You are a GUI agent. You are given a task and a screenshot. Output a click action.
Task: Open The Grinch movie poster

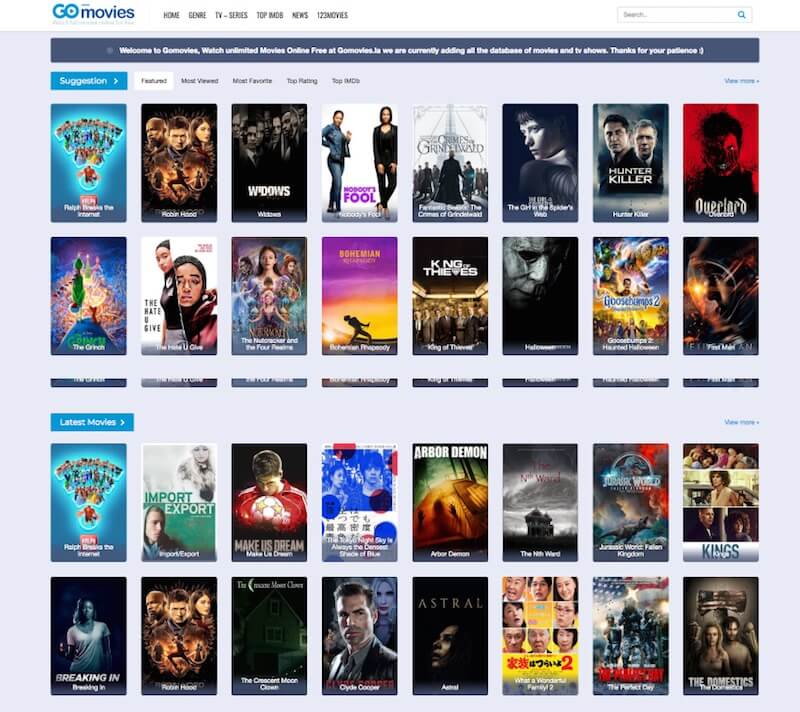click(89, 296)
